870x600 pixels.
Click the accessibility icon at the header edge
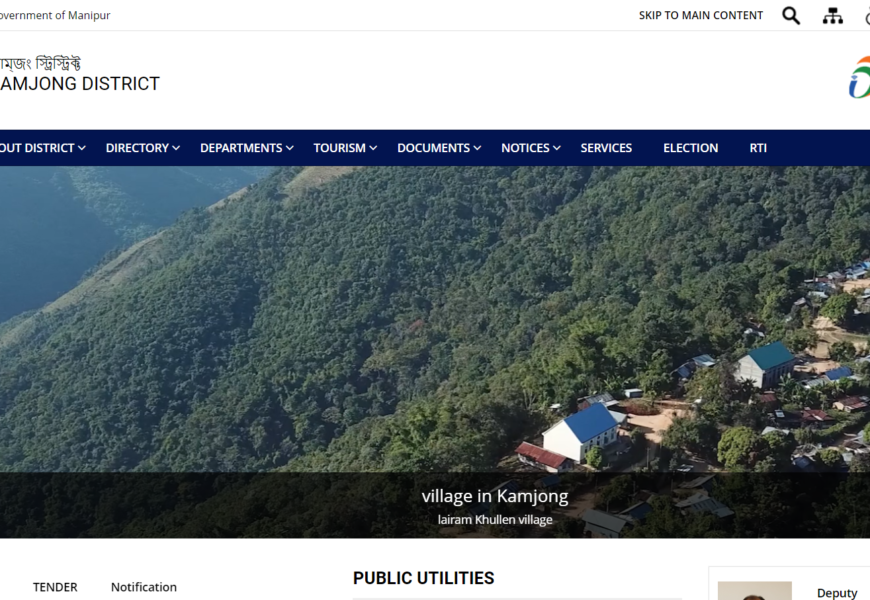pyautogui.click(x=867, y=17)
